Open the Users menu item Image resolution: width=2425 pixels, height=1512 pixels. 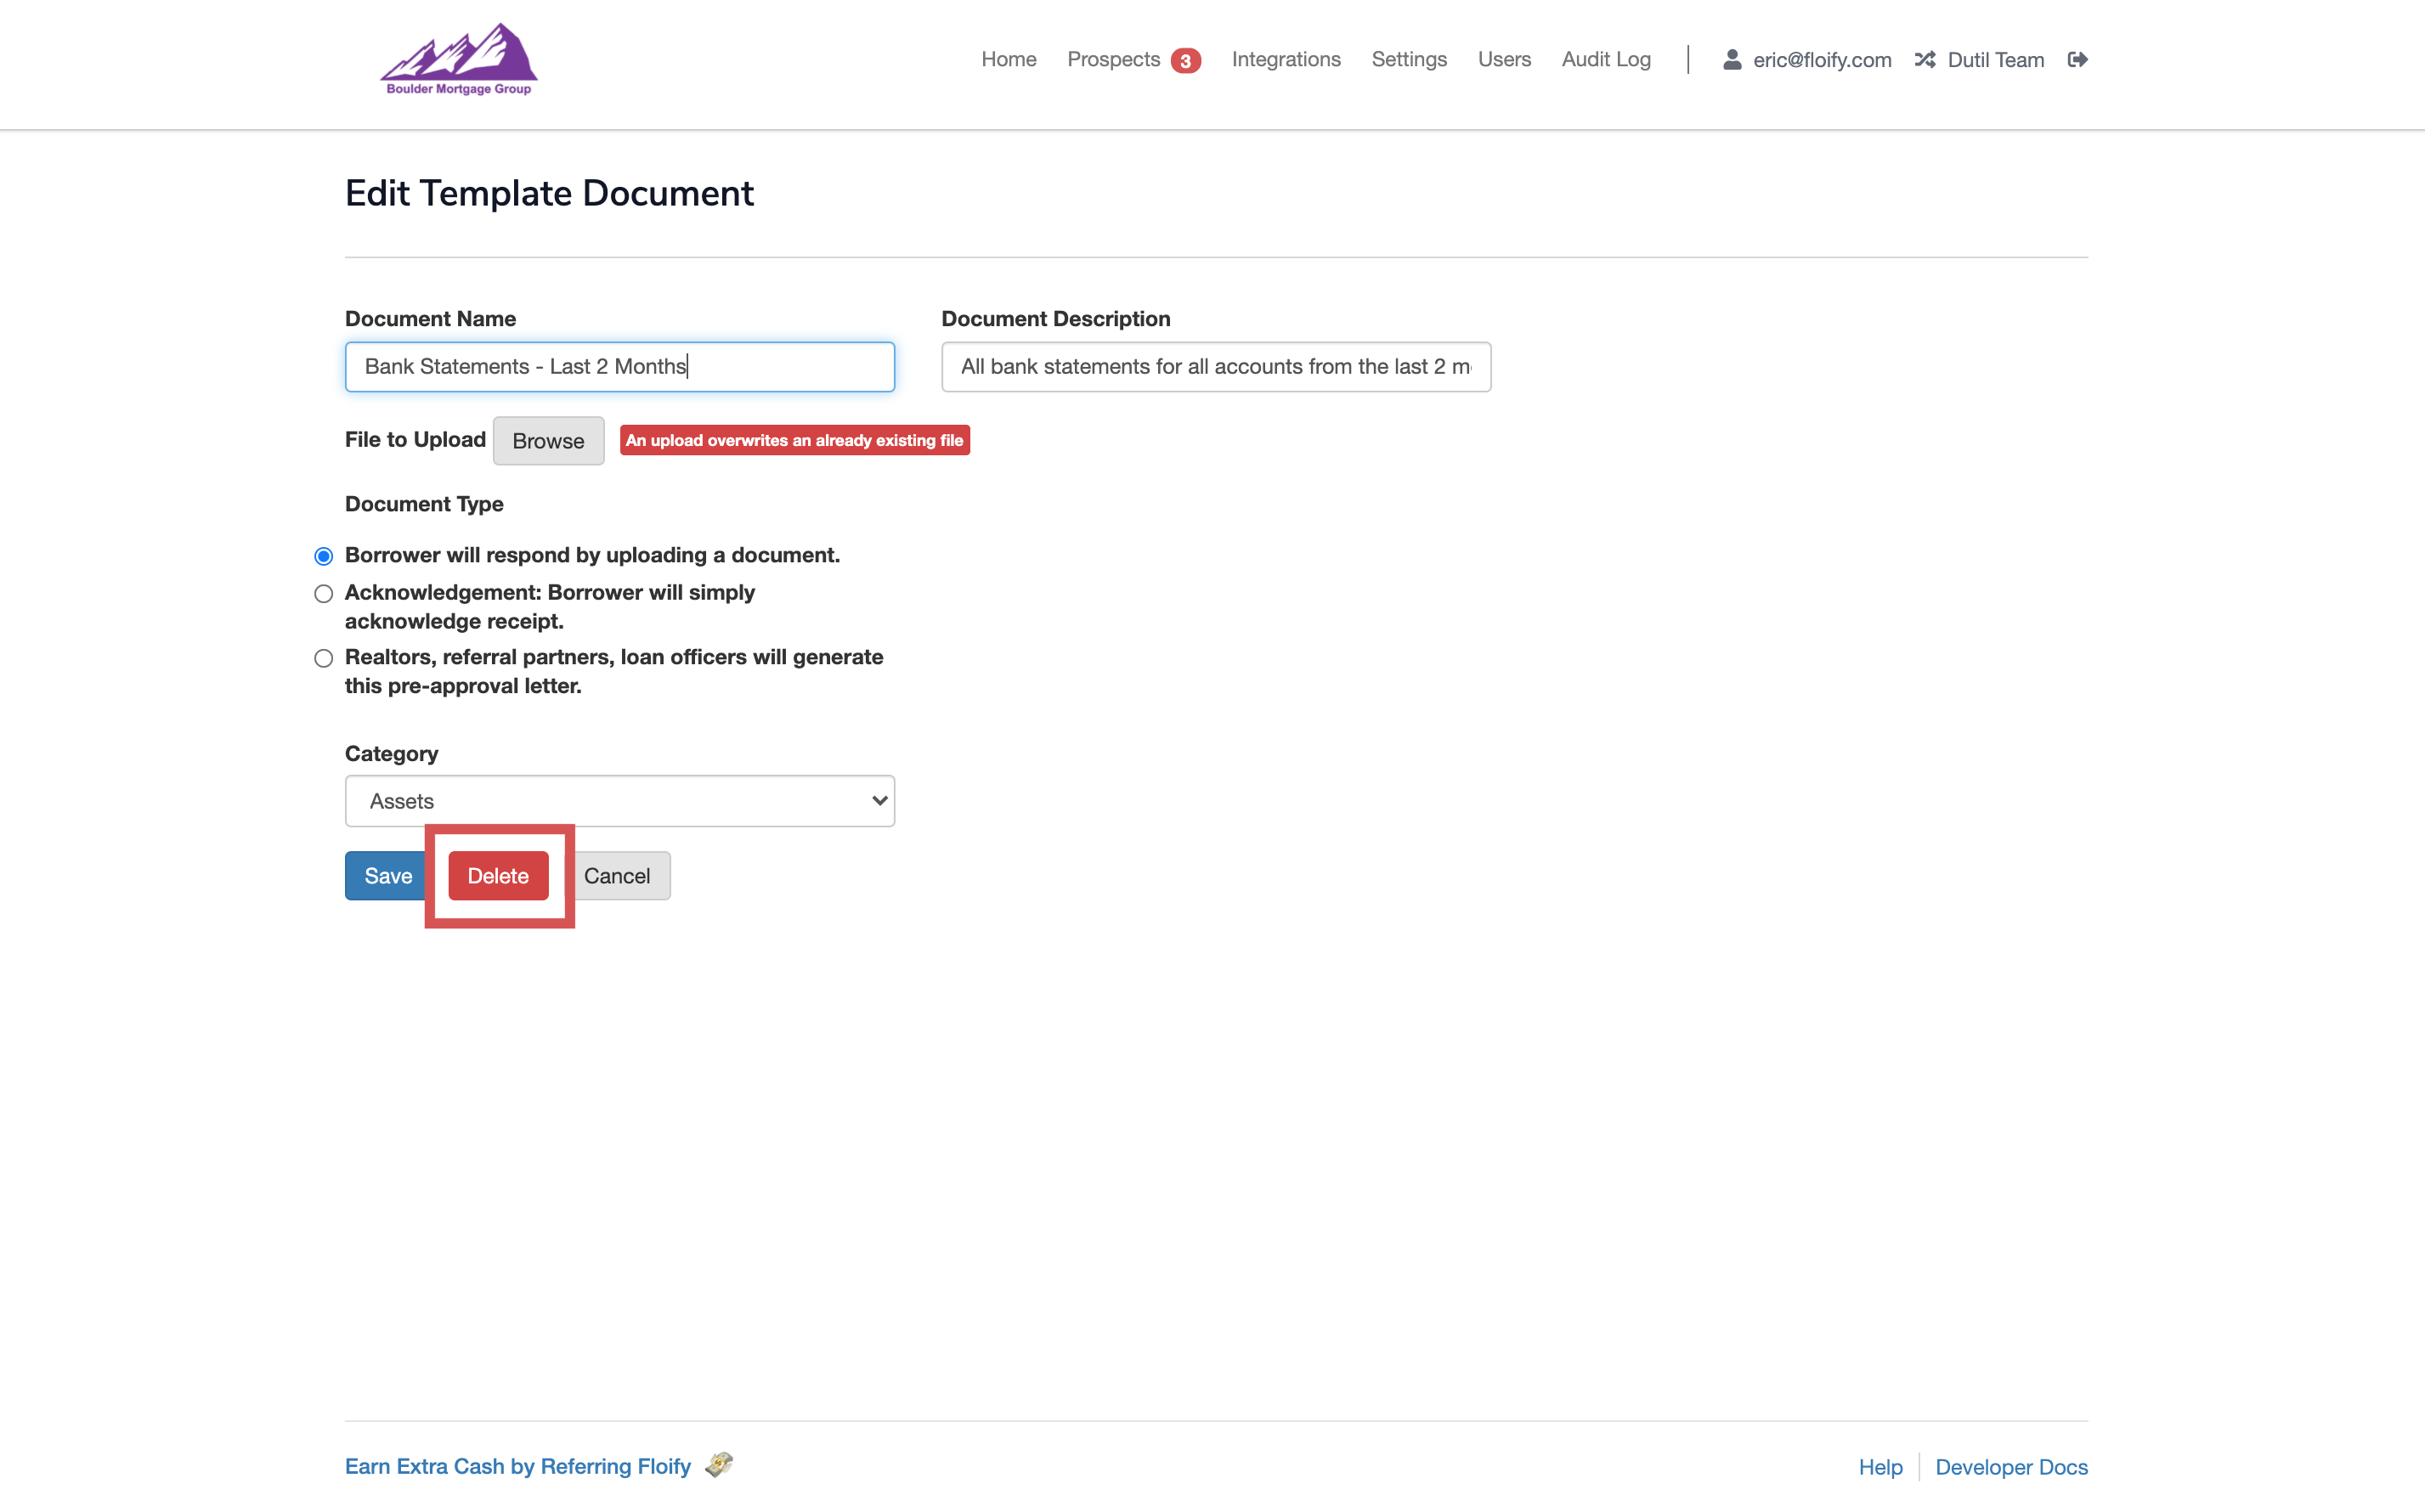pyautogui.click(x=1504, y=60)
